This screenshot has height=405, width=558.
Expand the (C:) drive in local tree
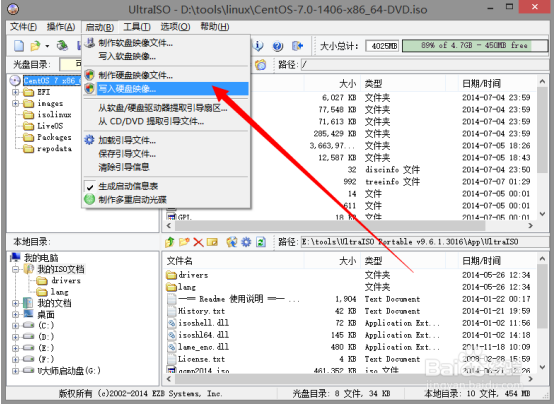(x=15, y=325)
